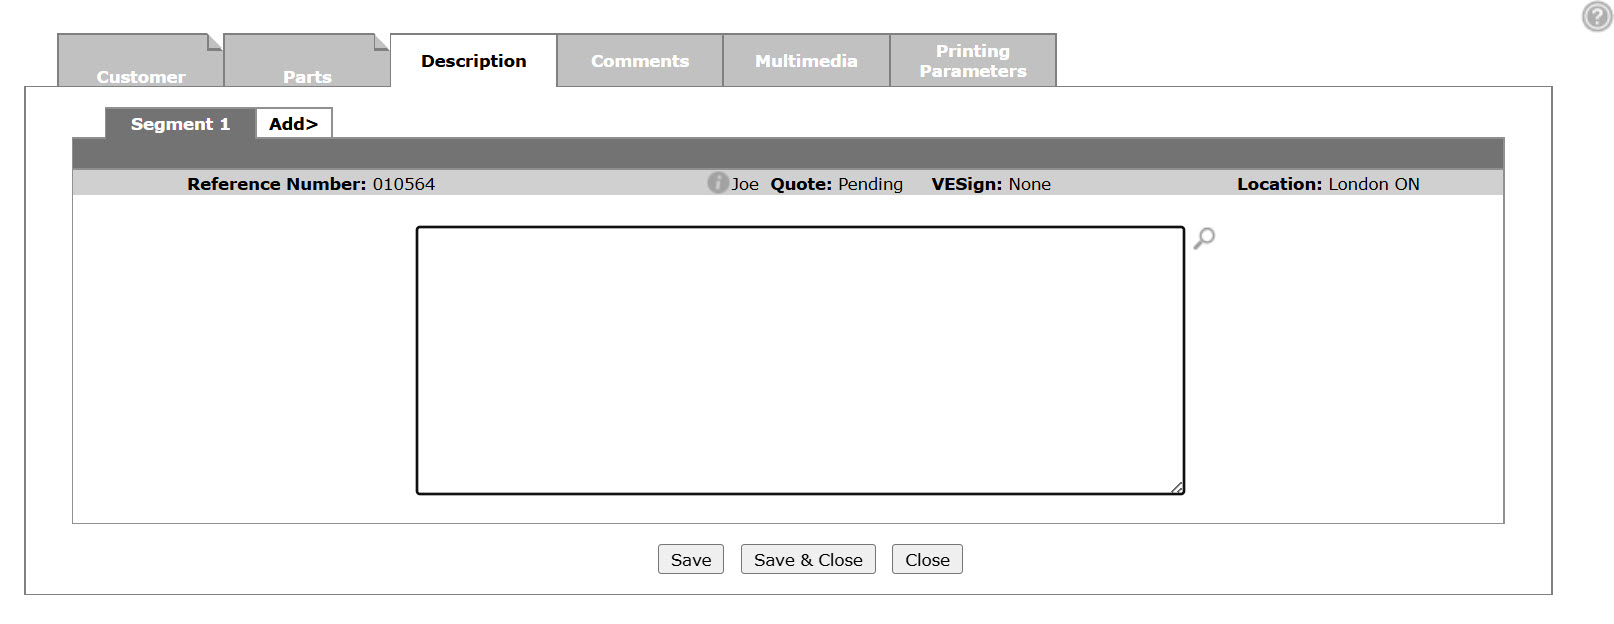Image resolution: width=1614 pixels, height=624 pixels.
Task: Open the Comments tab
Action: [x=640, y=61]
